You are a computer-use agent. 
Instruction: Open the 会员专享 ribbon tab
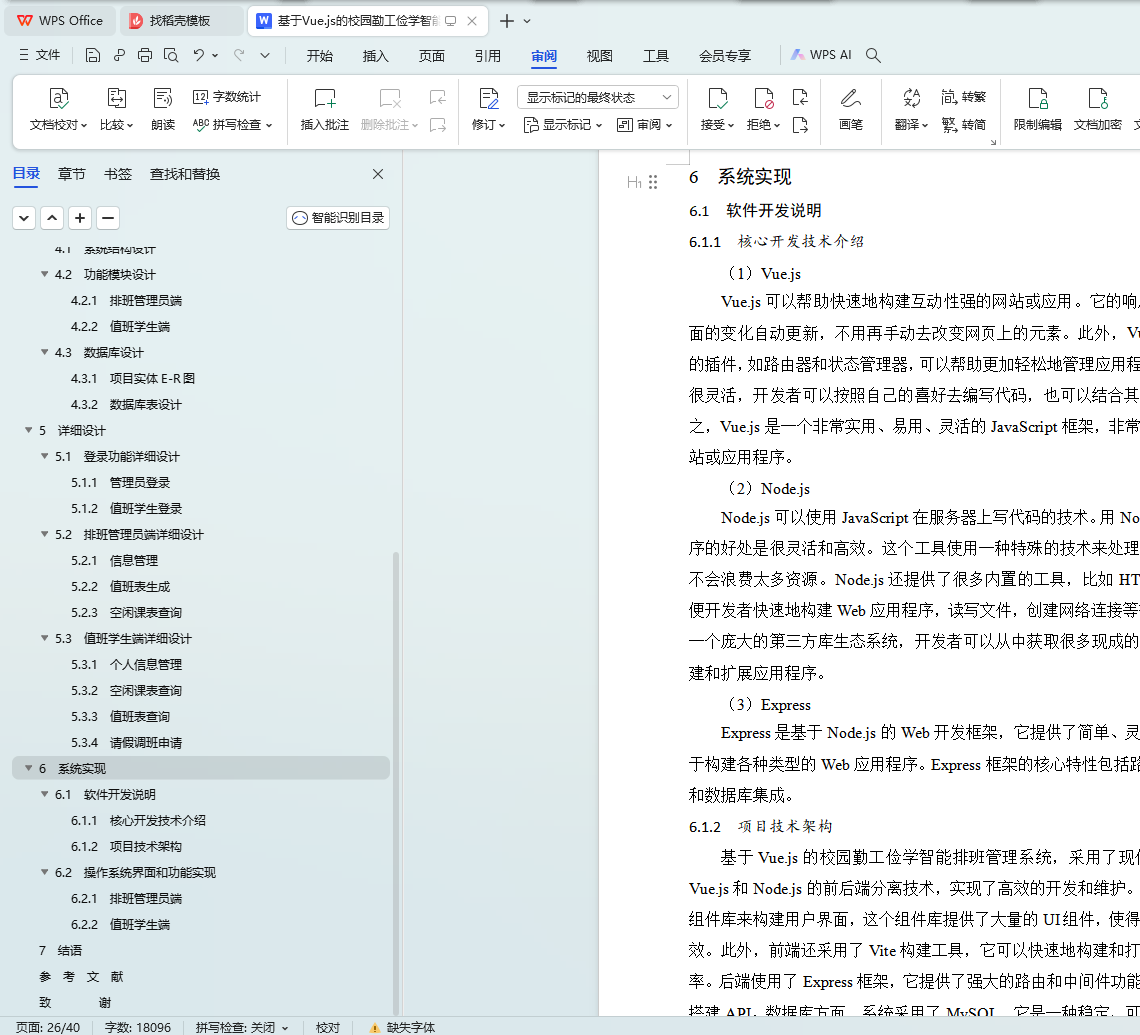click(x=725, y=56)
